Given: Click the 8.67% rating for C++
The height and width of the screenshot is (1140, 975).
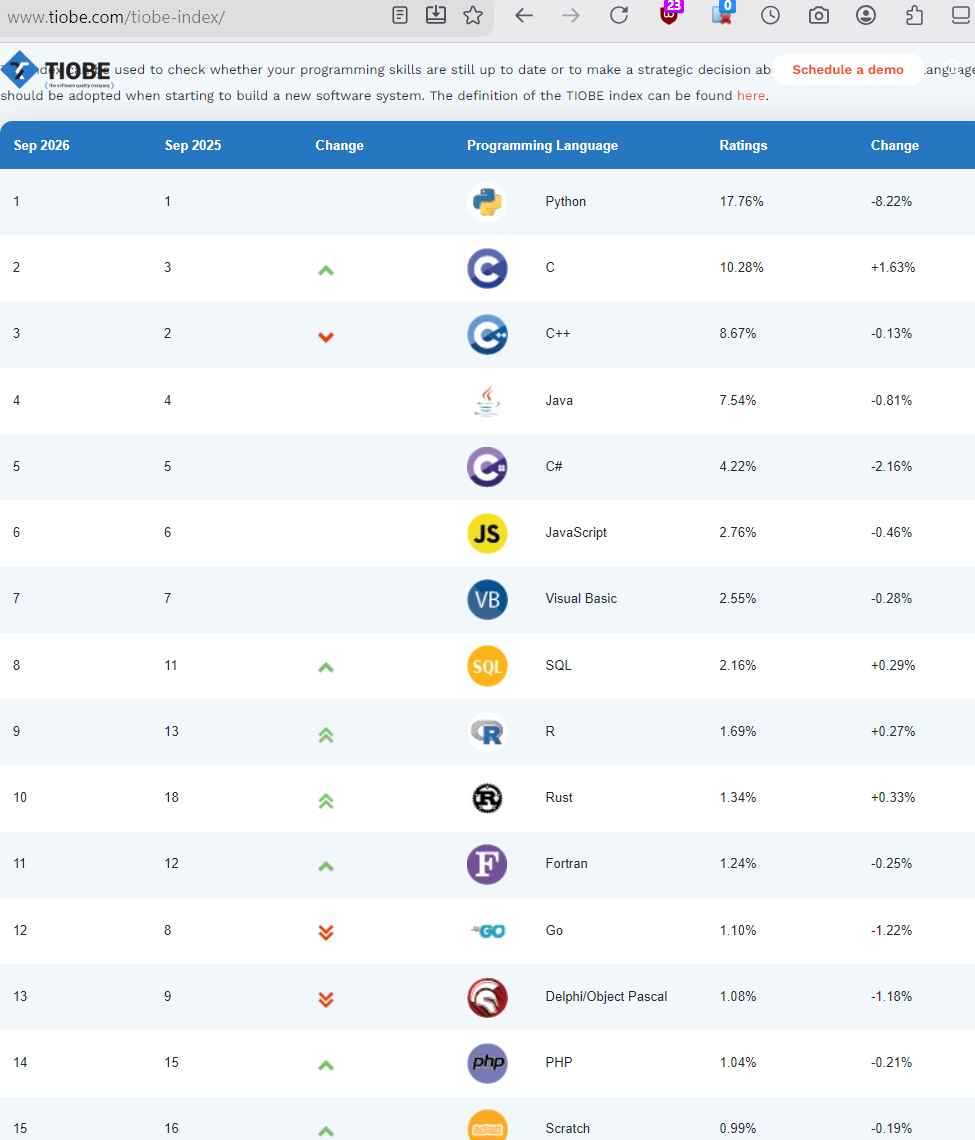Looking at the screenshot, I should coord(738,334).
